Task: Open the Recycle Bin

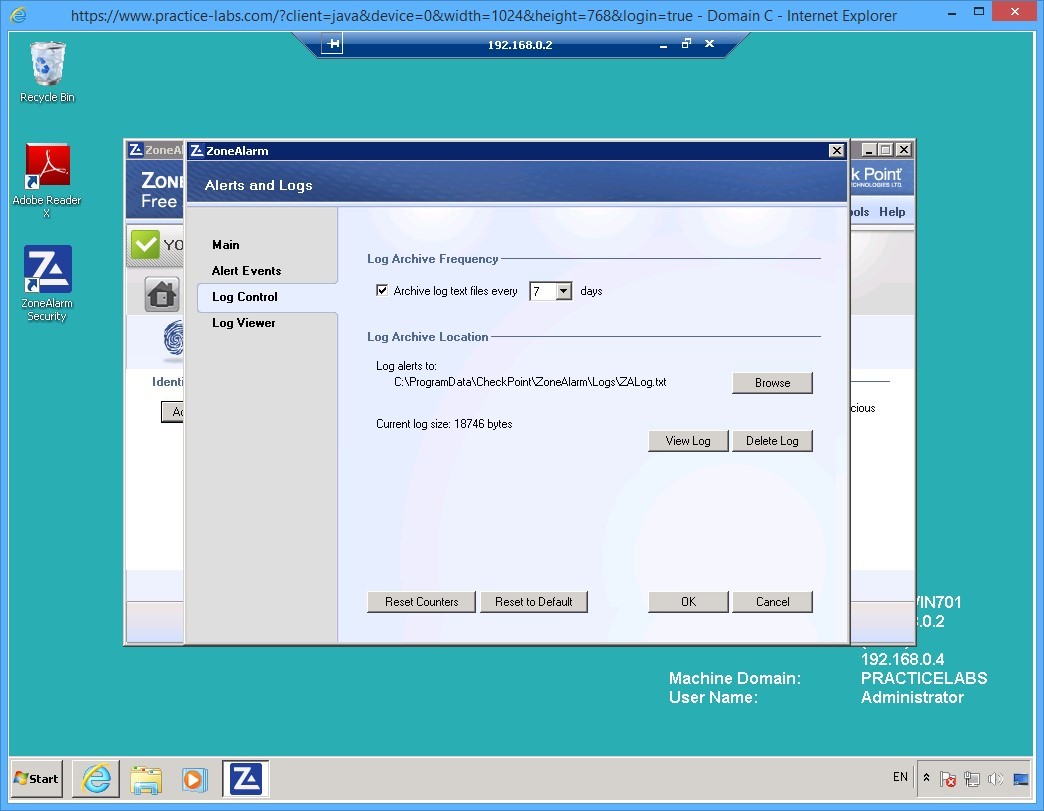Action: [46, 63]
